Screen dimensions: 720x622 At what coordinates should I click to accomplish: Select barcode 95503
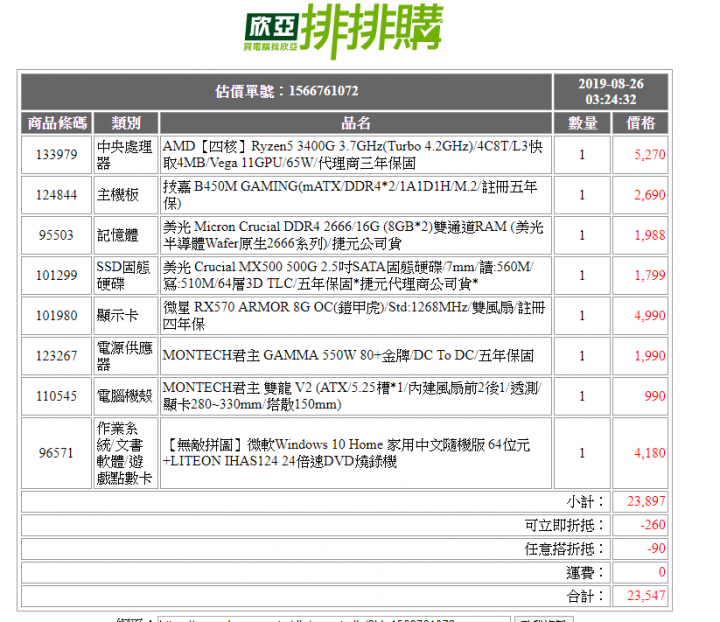coord(56,235)
